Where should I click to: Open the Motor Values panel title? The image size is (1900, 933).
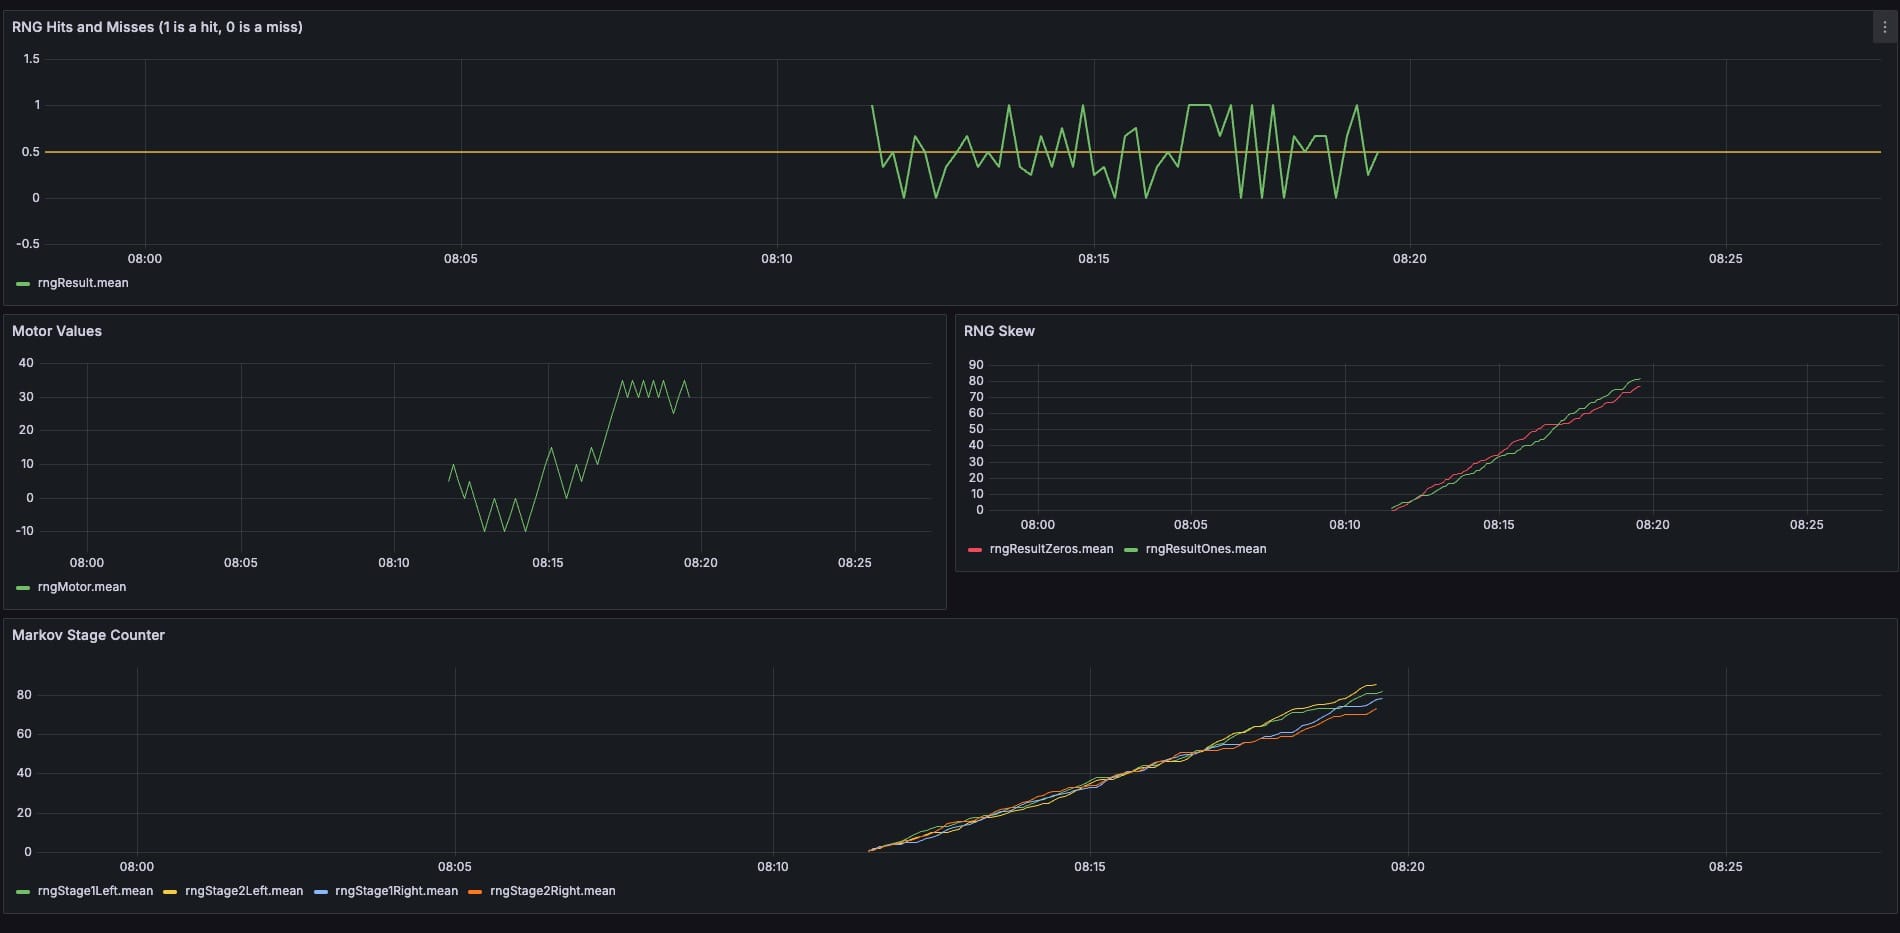[x=57, y=331]
